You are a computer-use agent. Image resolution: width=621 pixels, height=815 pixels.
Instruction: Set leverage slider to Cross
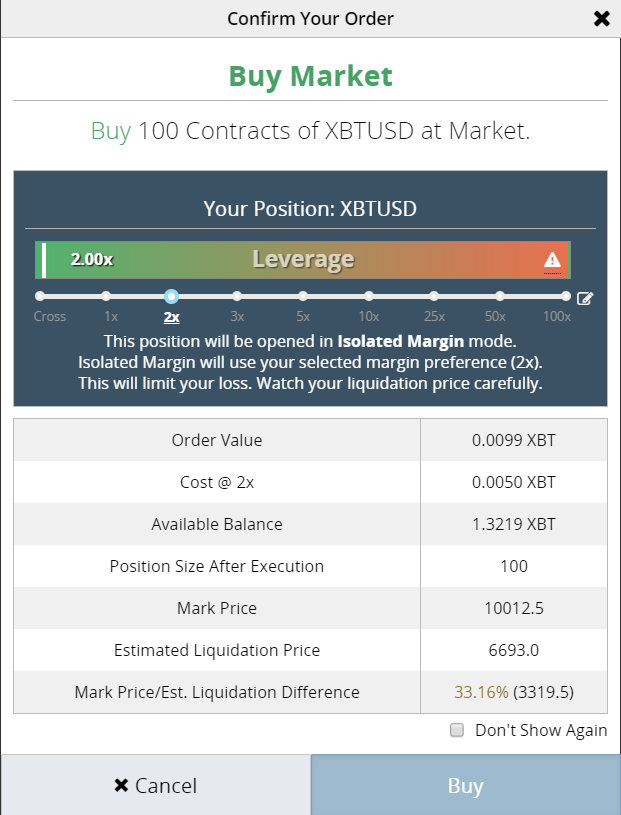tap(40, 296)
